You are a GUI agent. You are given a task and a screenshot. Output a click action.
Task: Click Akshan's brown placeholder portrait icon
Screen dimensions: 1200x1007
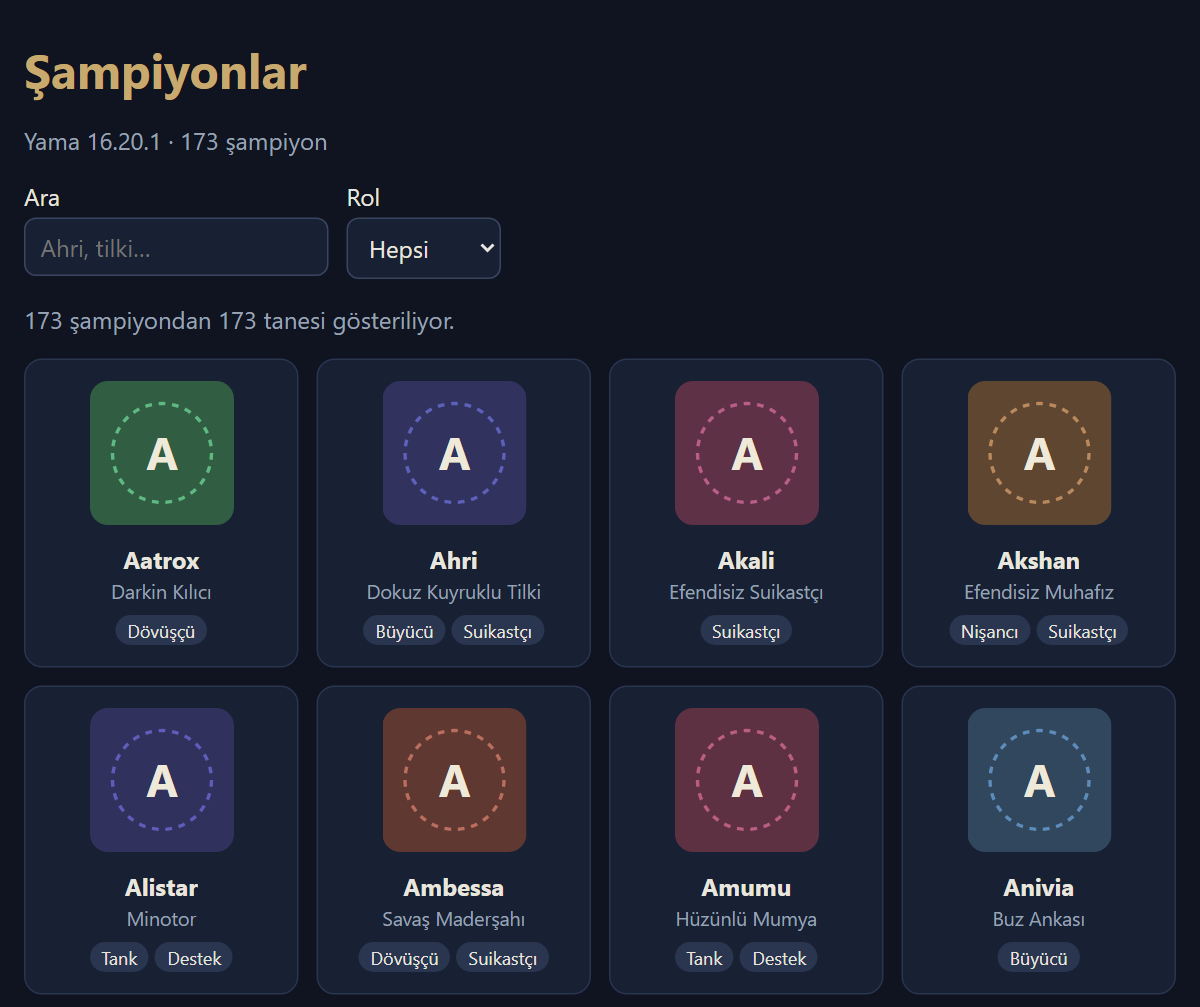[1040, 453]
